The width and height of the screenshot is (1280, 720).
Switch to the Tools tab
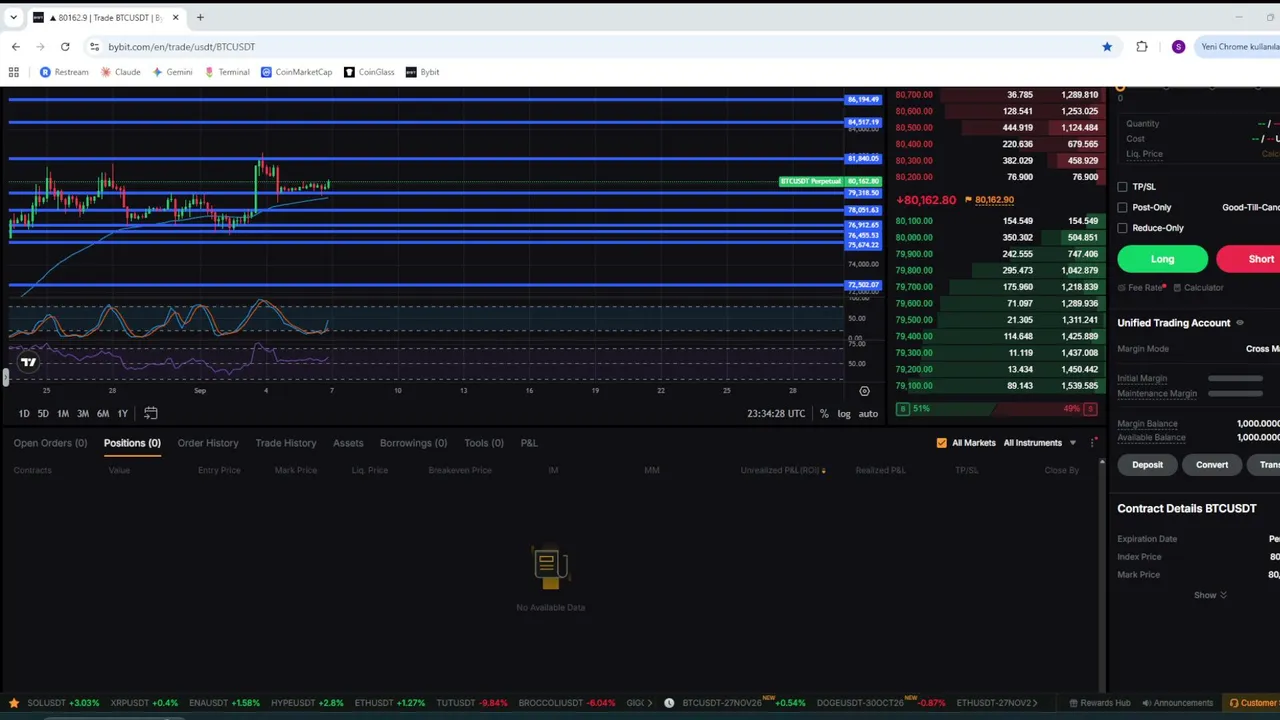tap(484, 443)
